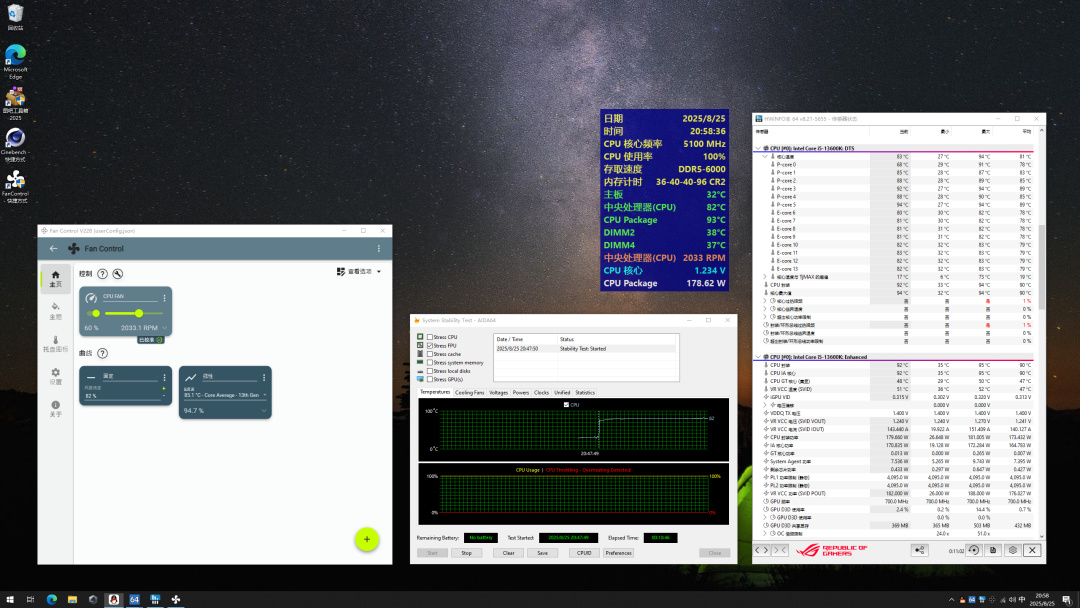This screenshot has height=608, width=1080.
Task: Switch to Statistics tab
Action: click(585, 392)
